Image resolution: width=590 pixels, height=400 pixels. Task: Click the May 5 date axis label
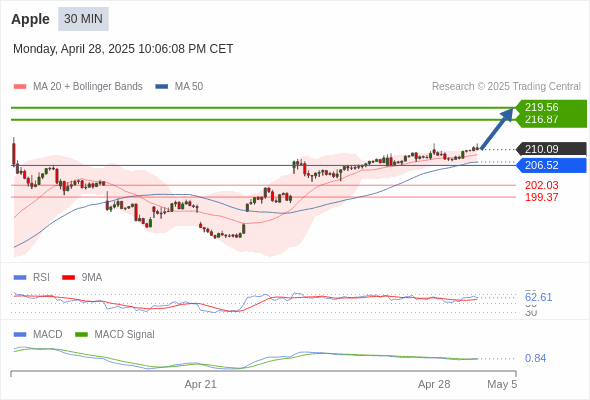tap(502, 384)
